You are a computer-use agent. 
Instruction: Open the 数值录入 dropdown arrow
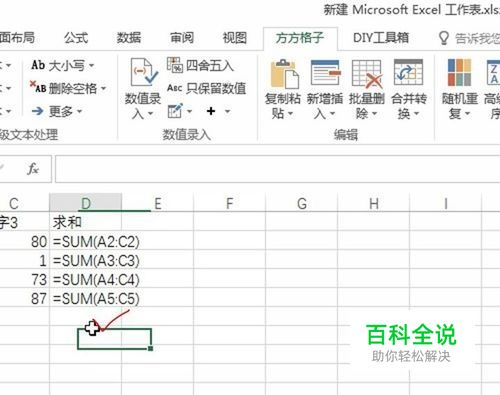pyautogui.click(x=150, y=114)
